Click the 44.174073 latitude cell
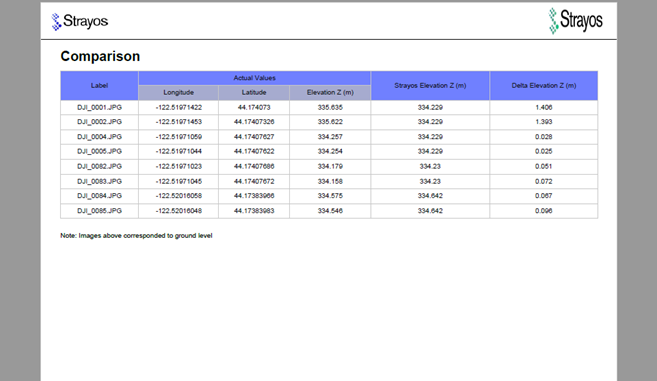This screenshot has width=657, height=381. click(254, 107)
